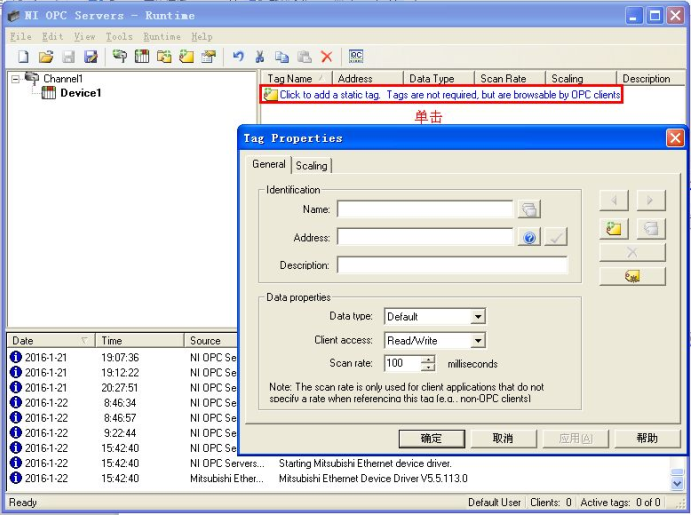Open the Data type dropdown
Viewport: 691px width, 515px height.
pos(478,316)
